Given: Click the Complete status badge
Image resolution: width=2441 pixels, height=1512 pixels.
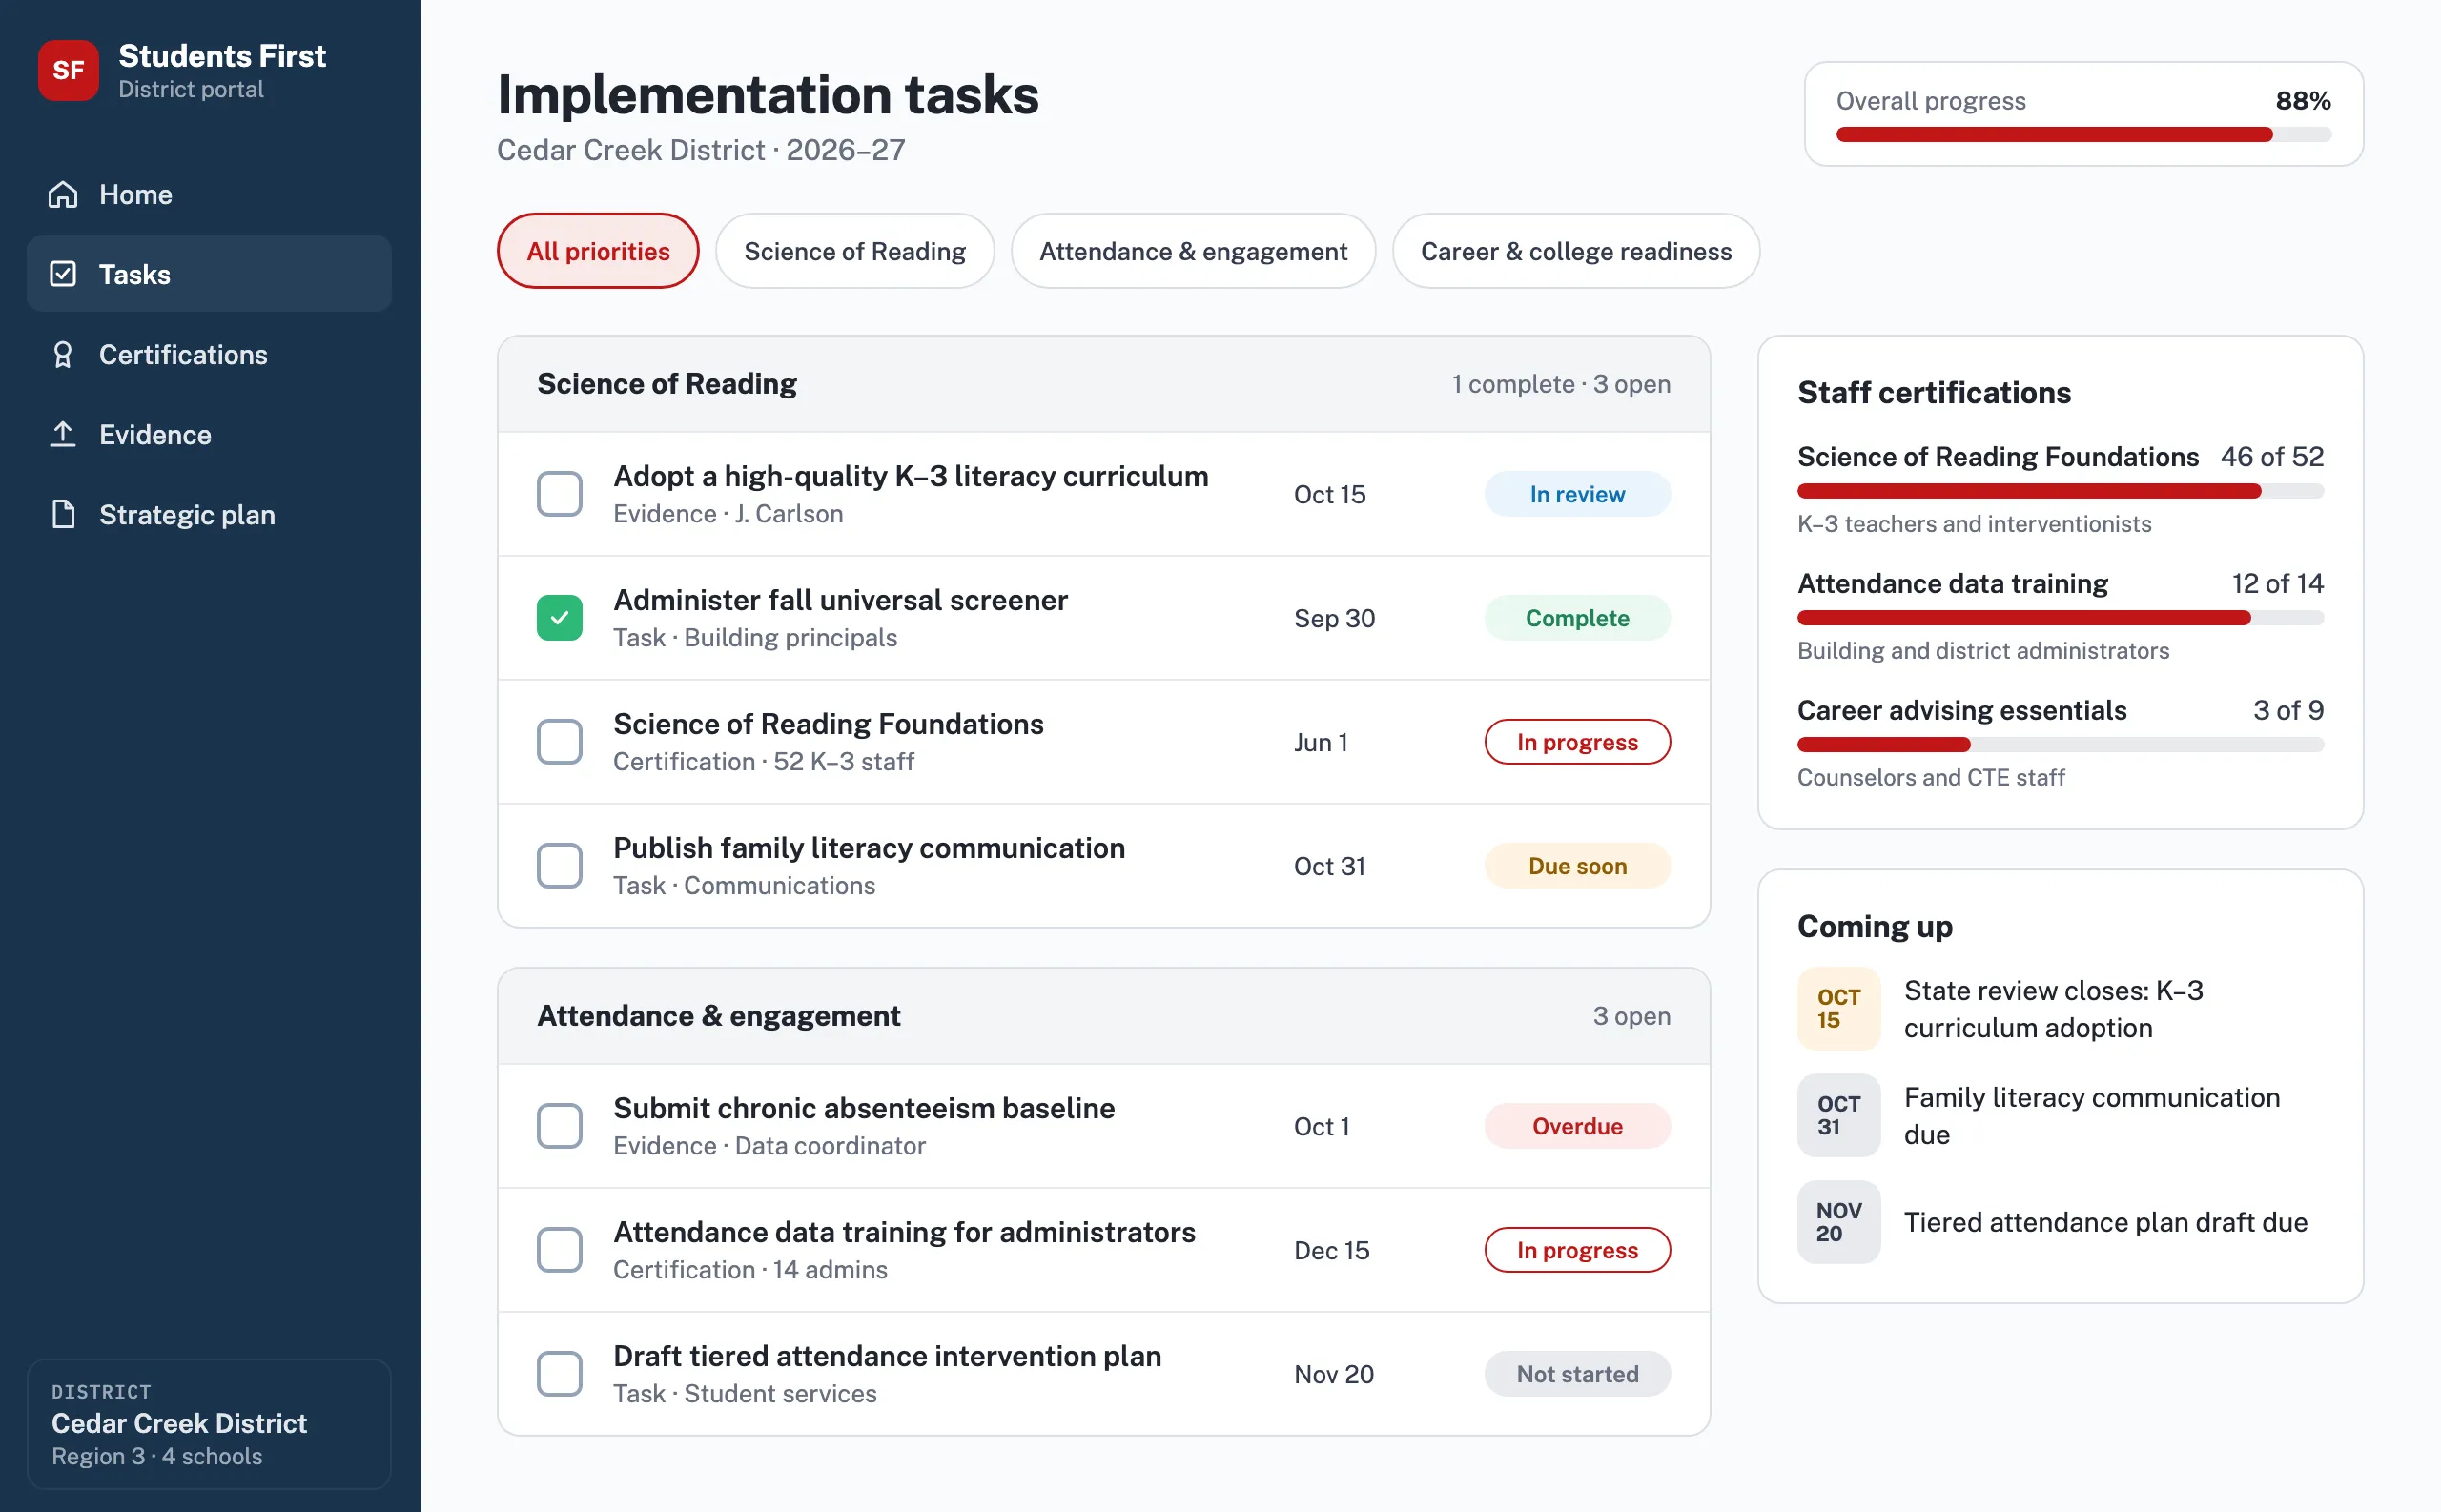Looking at the screenshot, I should click(x=1577, y=618).
